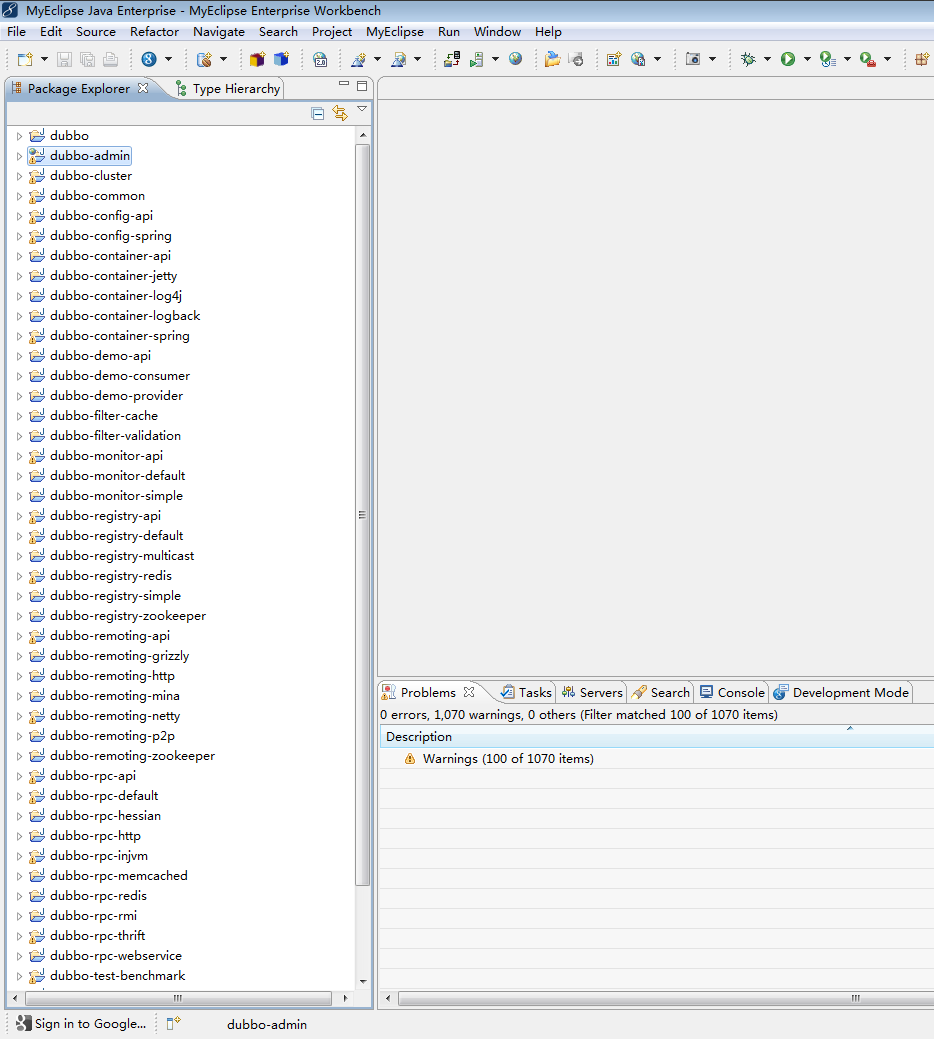Toggle Link with Editor in Package Explorer

(x=340, y=113)
